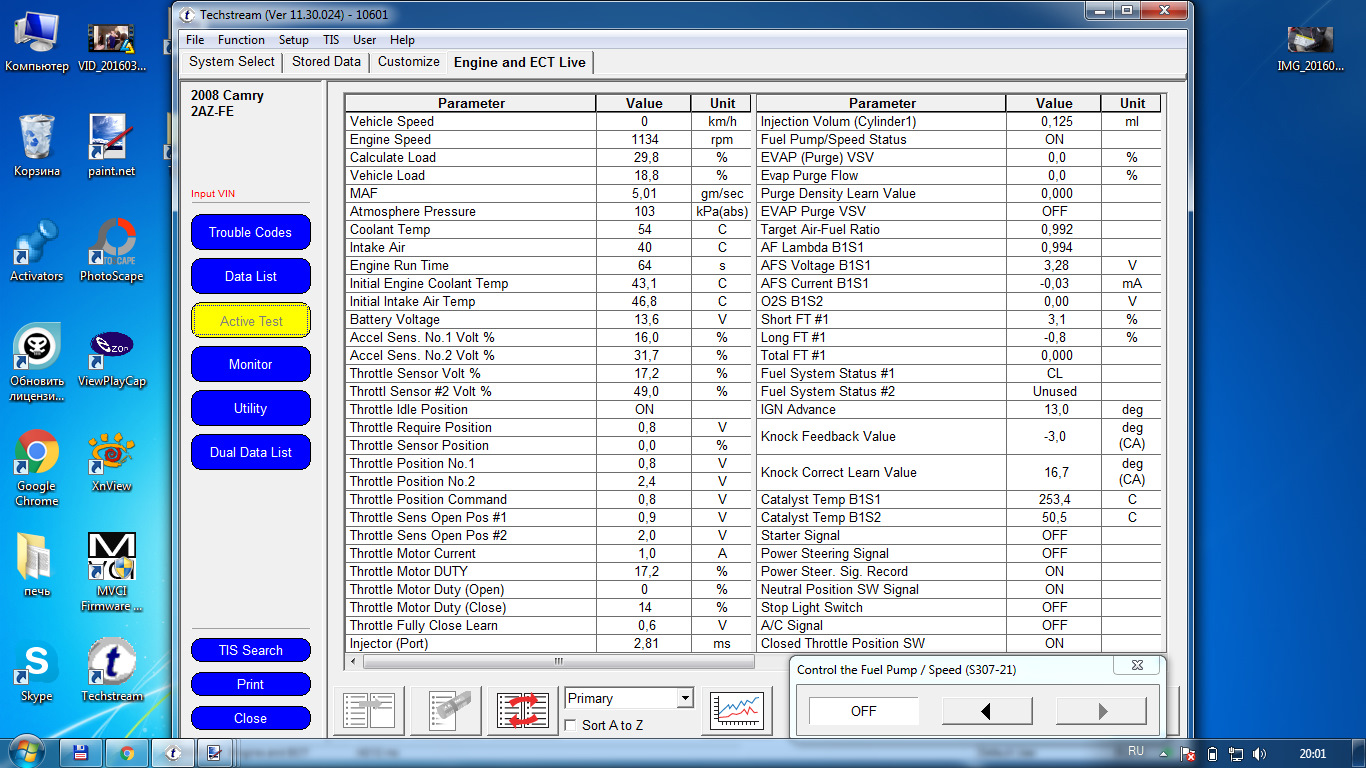1366x768 pixels.
Task: Open the печь folder on desktop
Action: click(37, 565)
